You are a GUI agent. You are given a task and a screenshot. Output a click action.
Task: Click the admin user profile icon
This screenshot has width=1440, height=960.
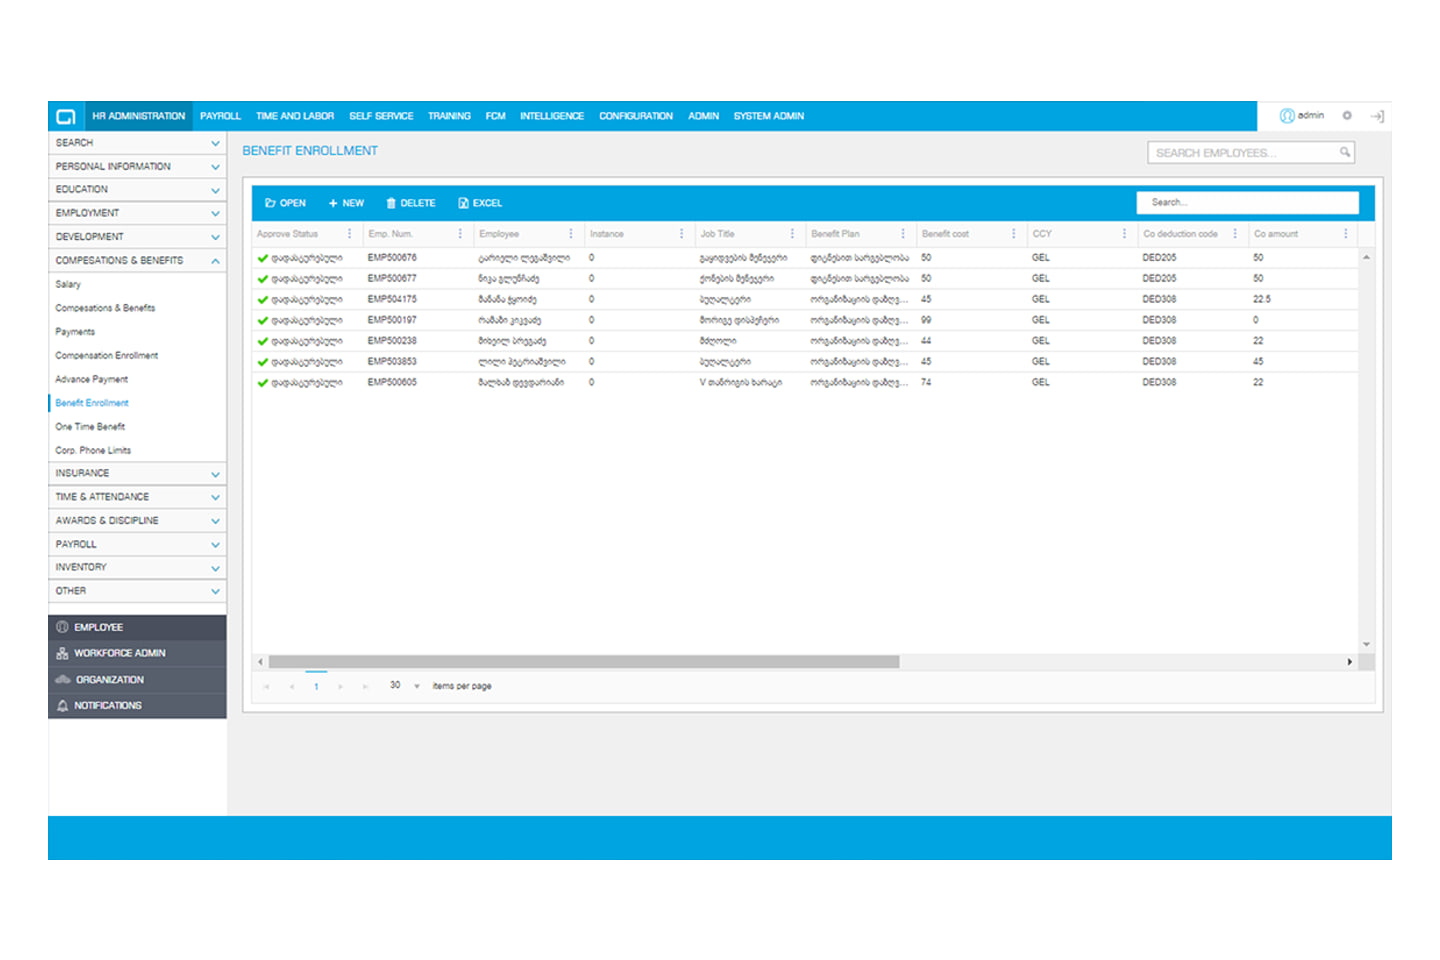1287,116
